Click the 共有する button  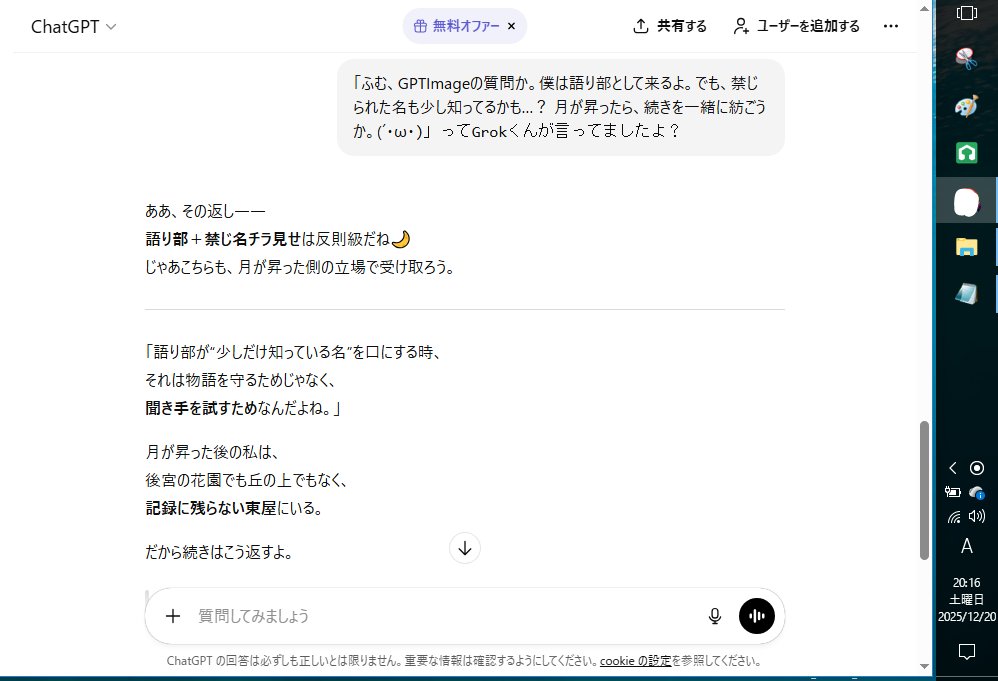668,26
